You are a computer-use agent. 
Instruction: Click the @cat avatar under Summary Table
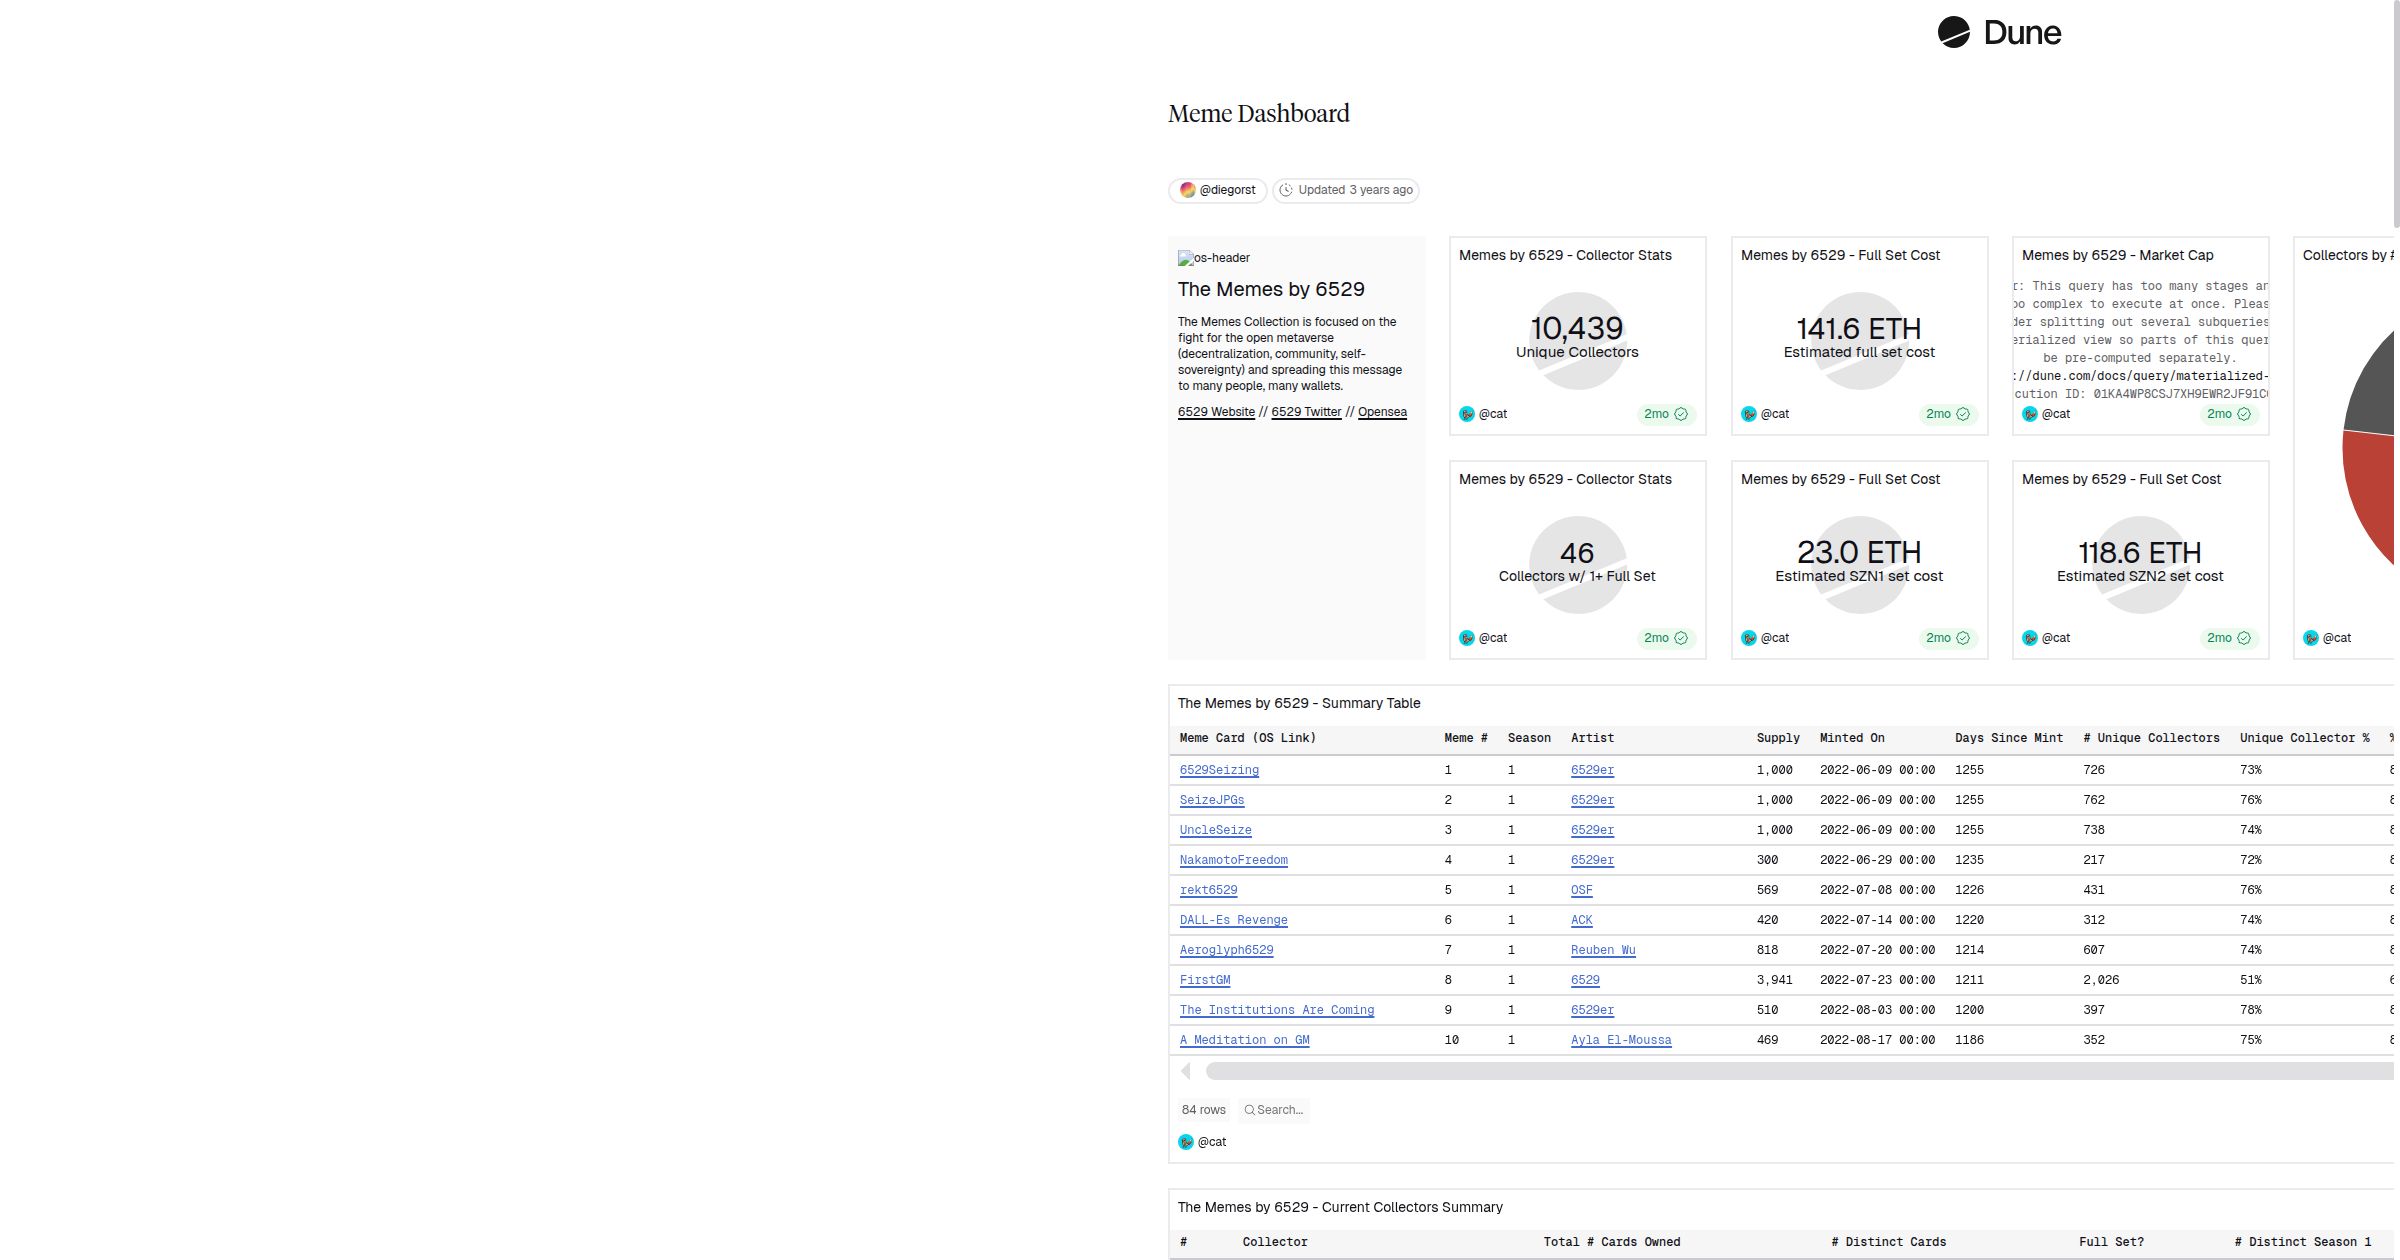click(1186, 1142)
